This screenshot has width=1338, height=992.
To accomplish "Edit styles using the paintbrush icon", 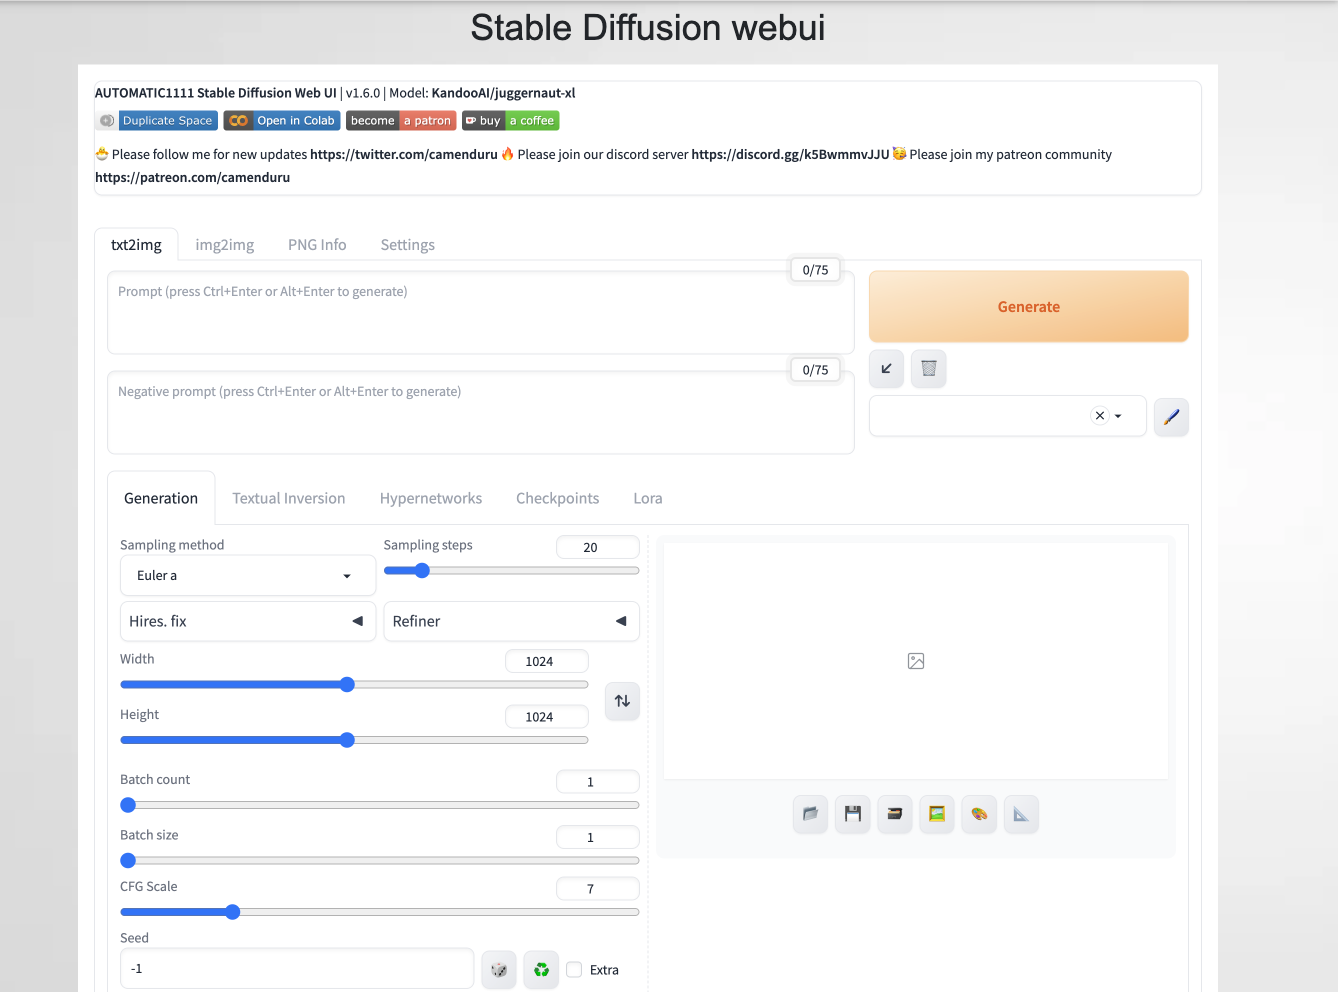I will [x=1171, y=416].
